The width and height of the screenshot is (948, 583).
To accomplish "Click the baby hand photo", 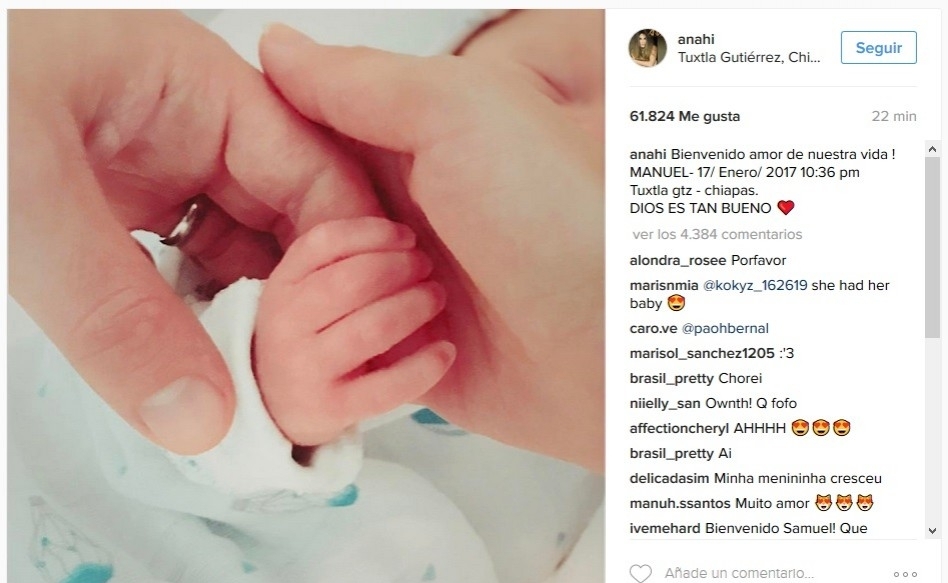I will pyautogui.click(x=306, y=296).
